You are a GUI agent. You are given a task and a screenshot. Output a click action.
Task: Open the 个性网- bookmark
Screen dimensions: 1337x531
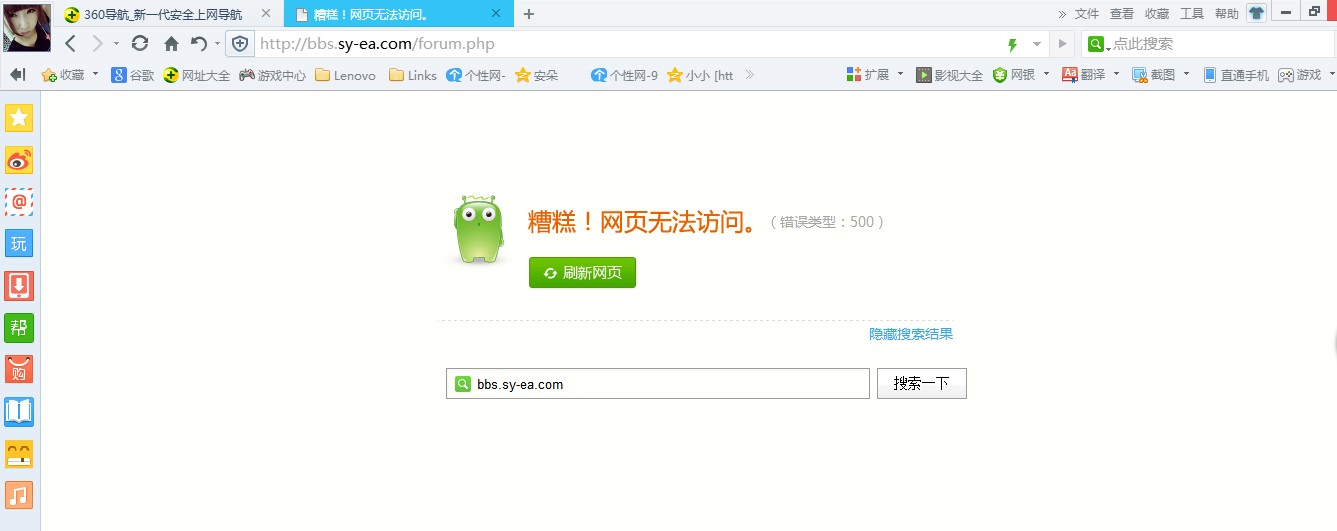point(476,75)
